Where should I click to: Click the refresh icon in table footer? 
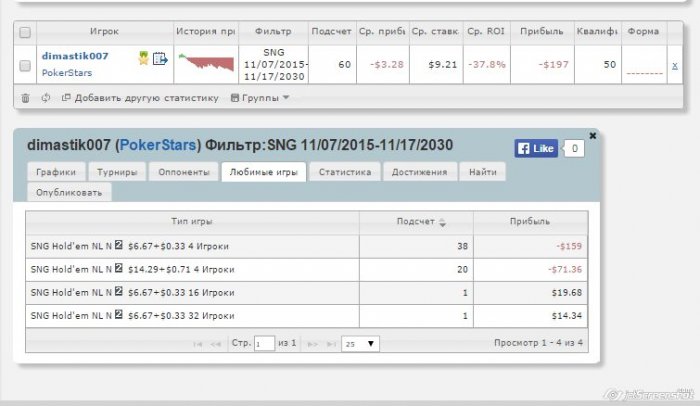click(46, 97)
